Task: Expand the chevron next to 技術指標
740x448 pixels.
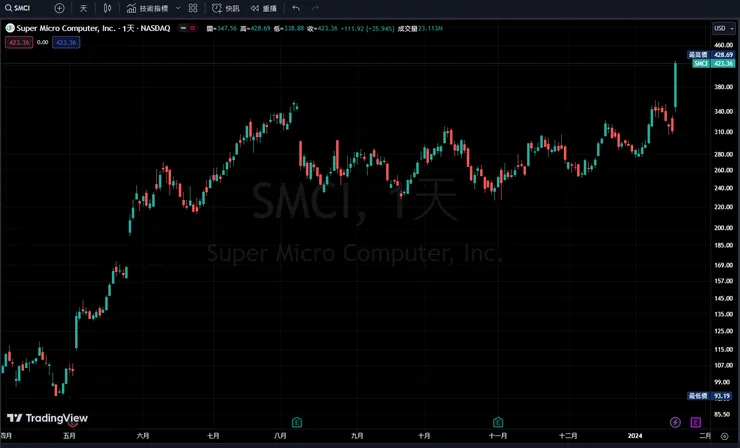Action: point(178,8)
